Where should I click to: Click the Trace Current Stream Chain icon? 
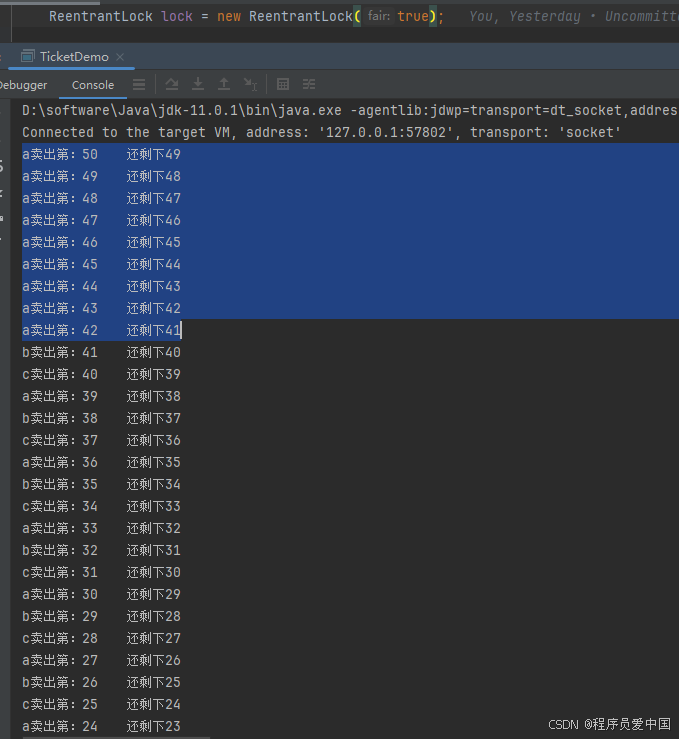point(309,84)
